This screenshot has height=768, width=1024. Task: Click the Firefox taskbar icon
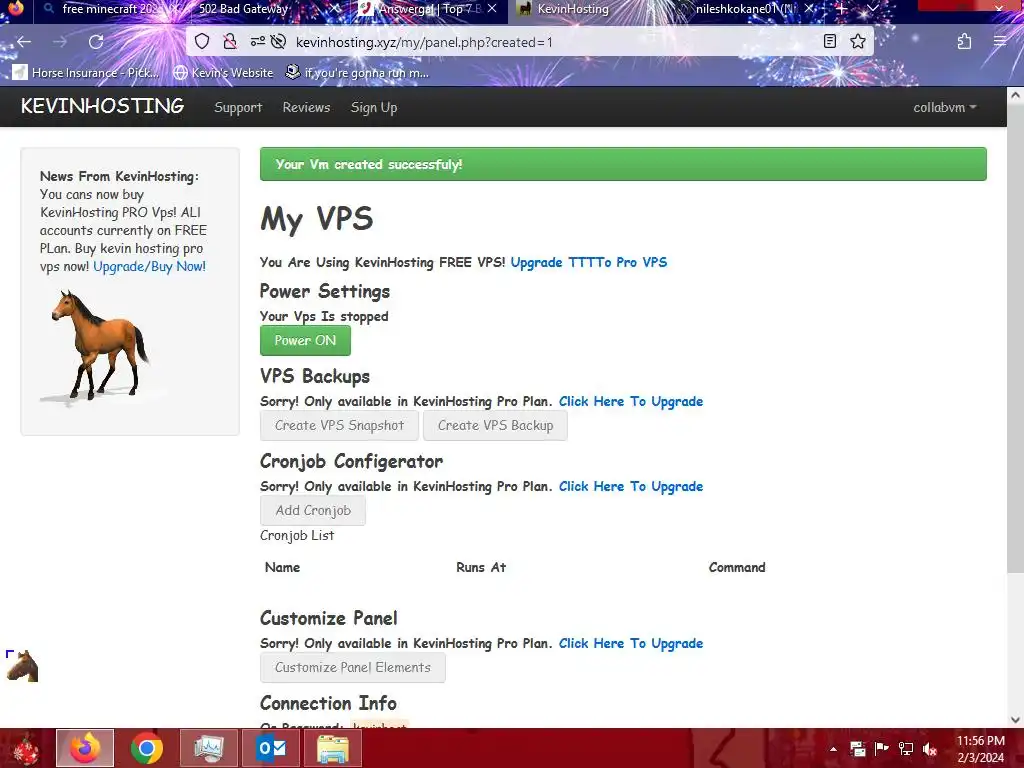85,748
